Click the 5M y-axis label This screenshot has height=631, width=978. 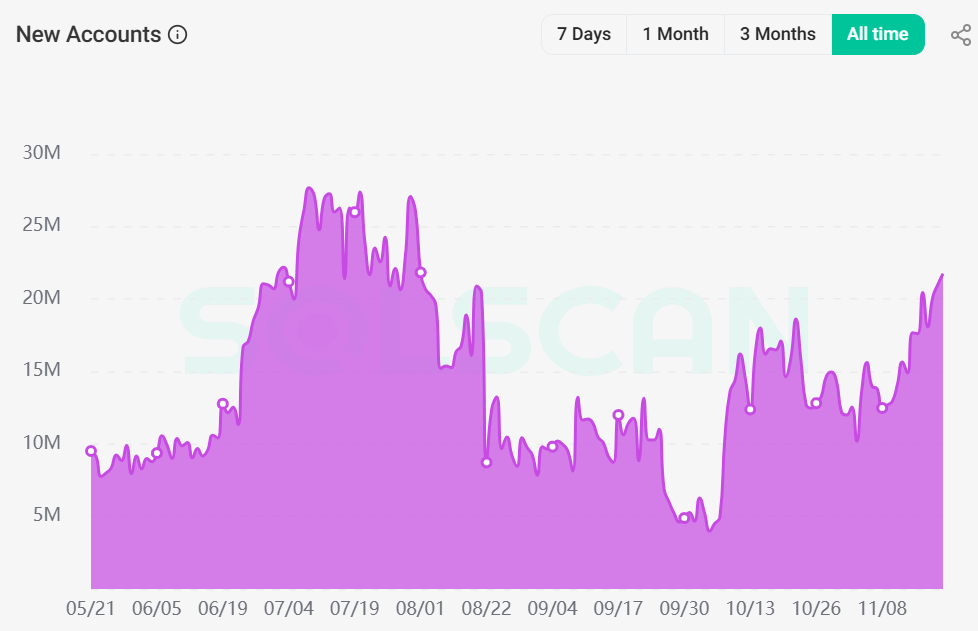click(47, 514)
